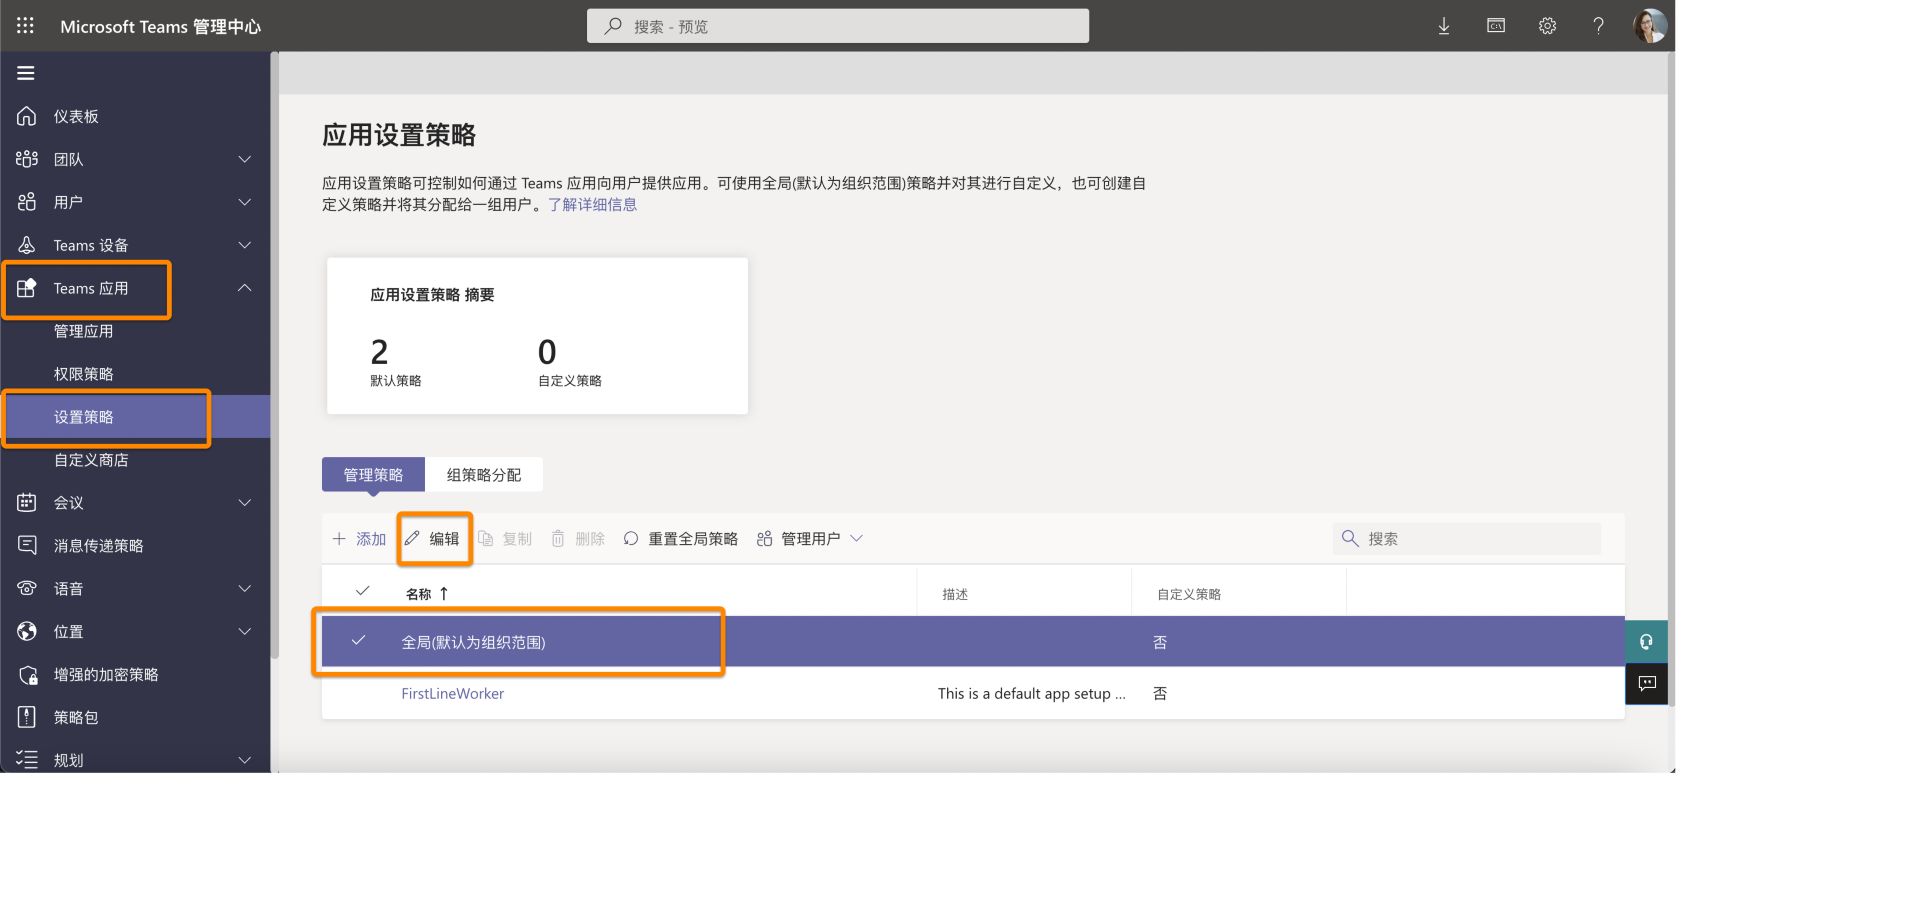Click the Microsoft Teams 管理中心 title
The width and height of the screenshot is (1920, 914).
point(161,27)
